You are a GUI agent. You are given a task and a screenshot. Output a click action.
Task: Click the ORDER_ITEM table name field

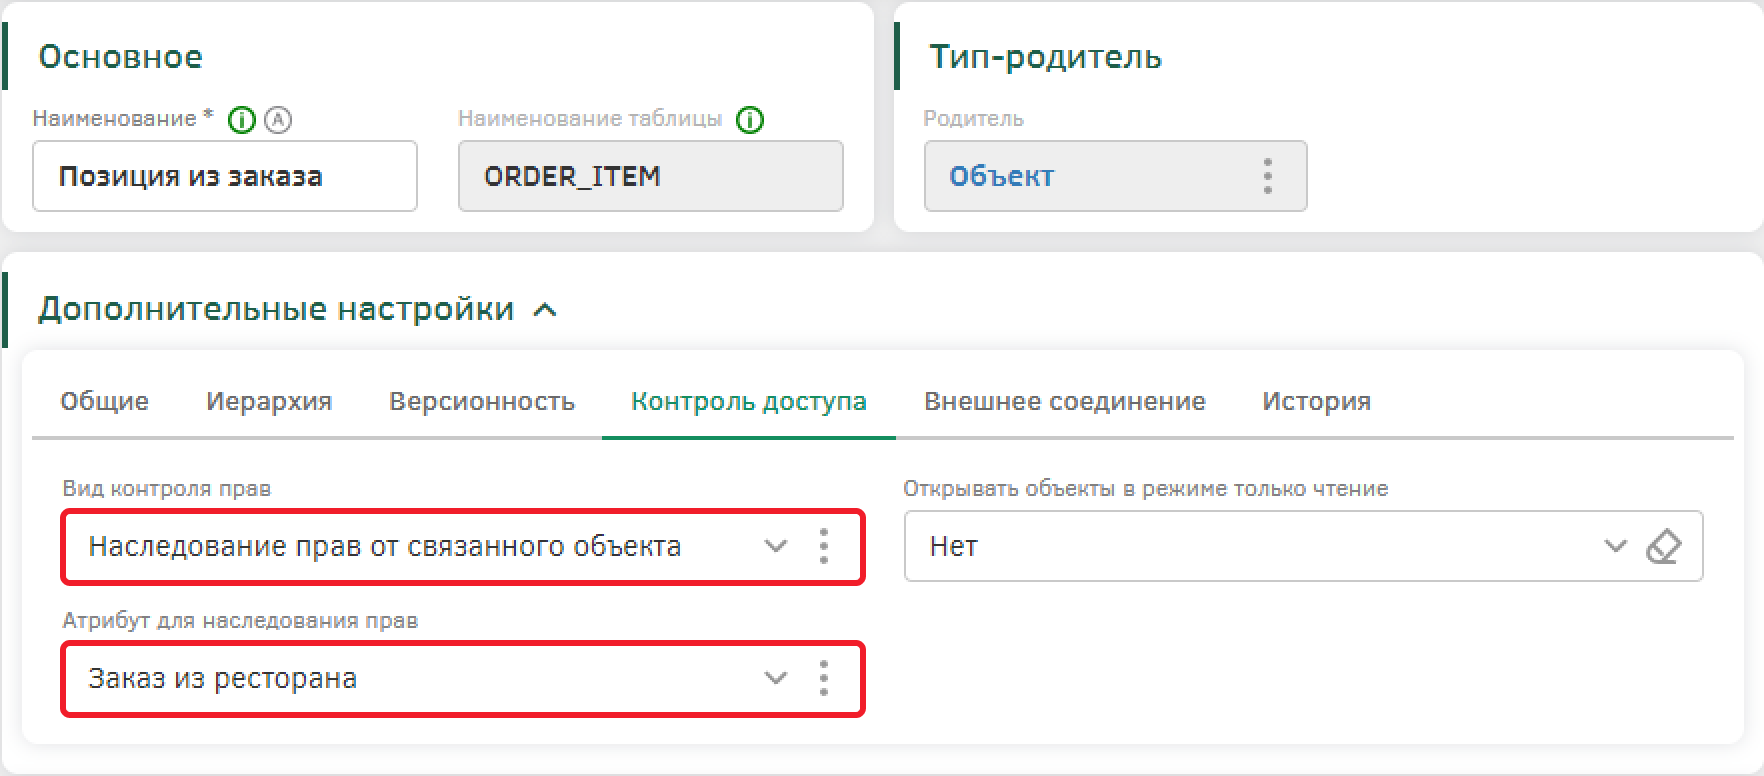point(650,176)
